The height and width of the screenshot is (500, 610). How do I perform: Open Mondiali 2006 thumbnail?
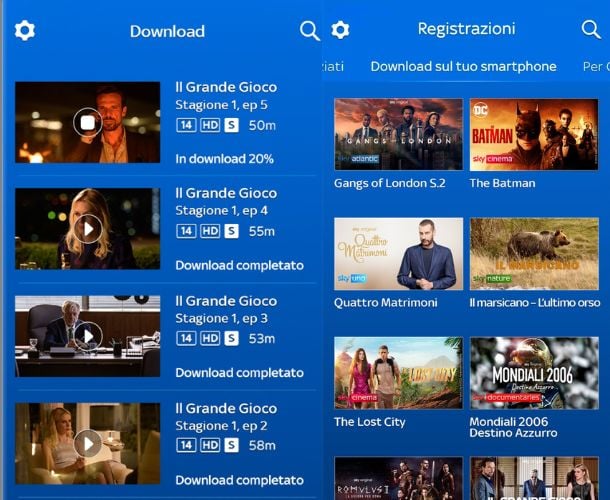click(x=534, y=373)
